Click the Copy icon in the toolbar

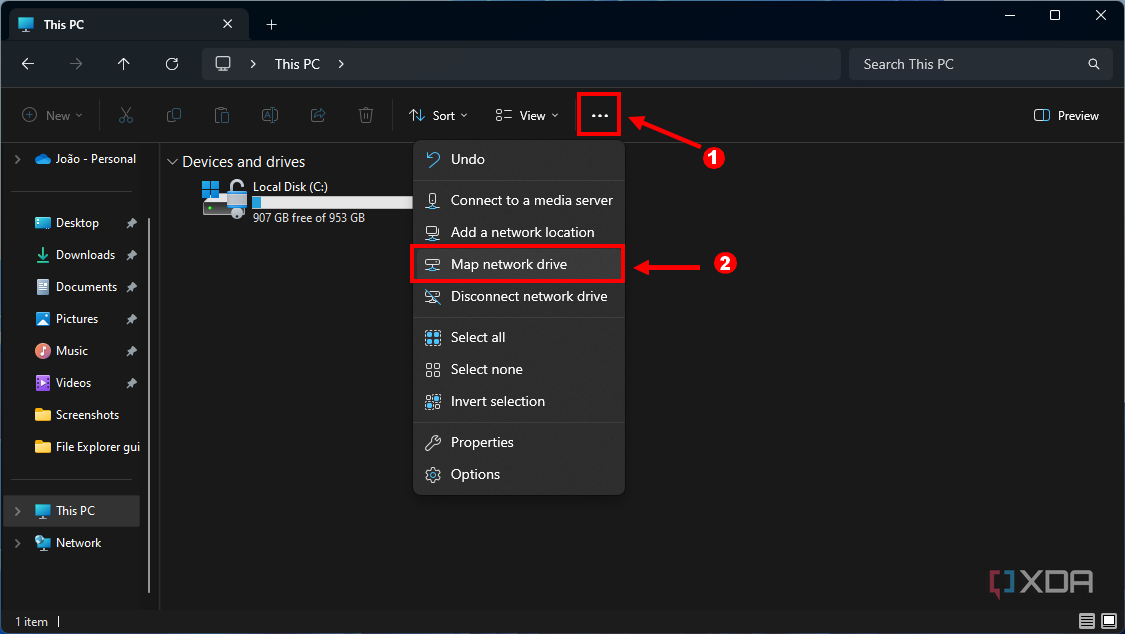pos(173,115)
